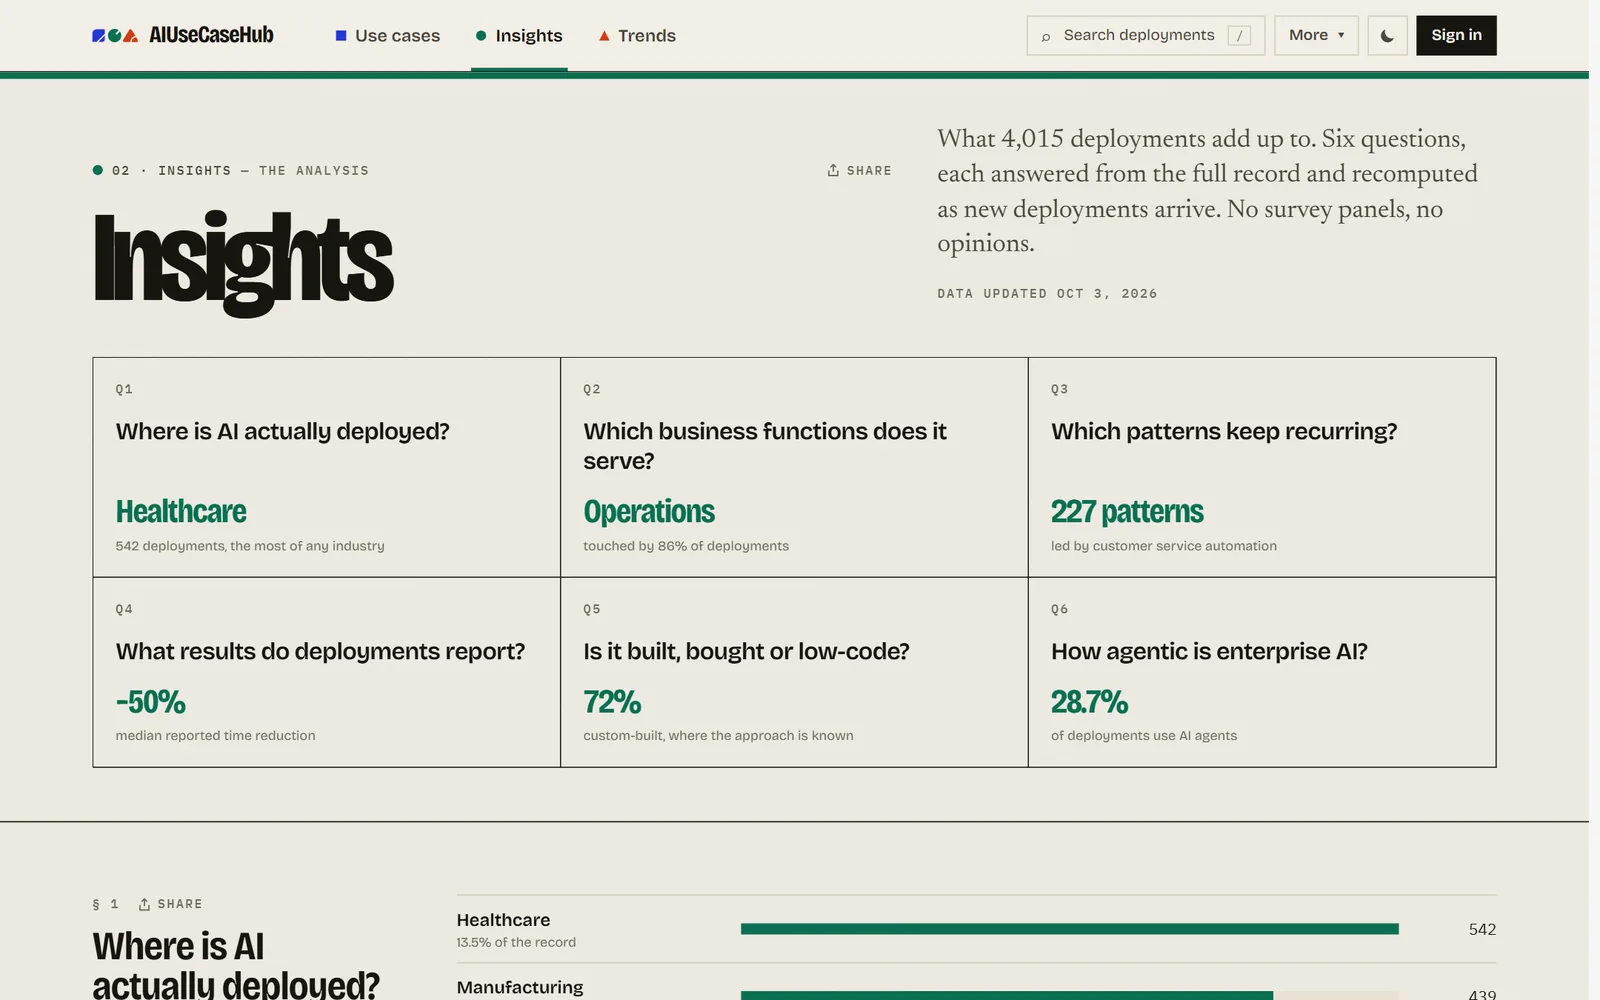1600x1000 pixels.
Task: Click the Operations headline in Q2
Action: [x=649, y=511]
